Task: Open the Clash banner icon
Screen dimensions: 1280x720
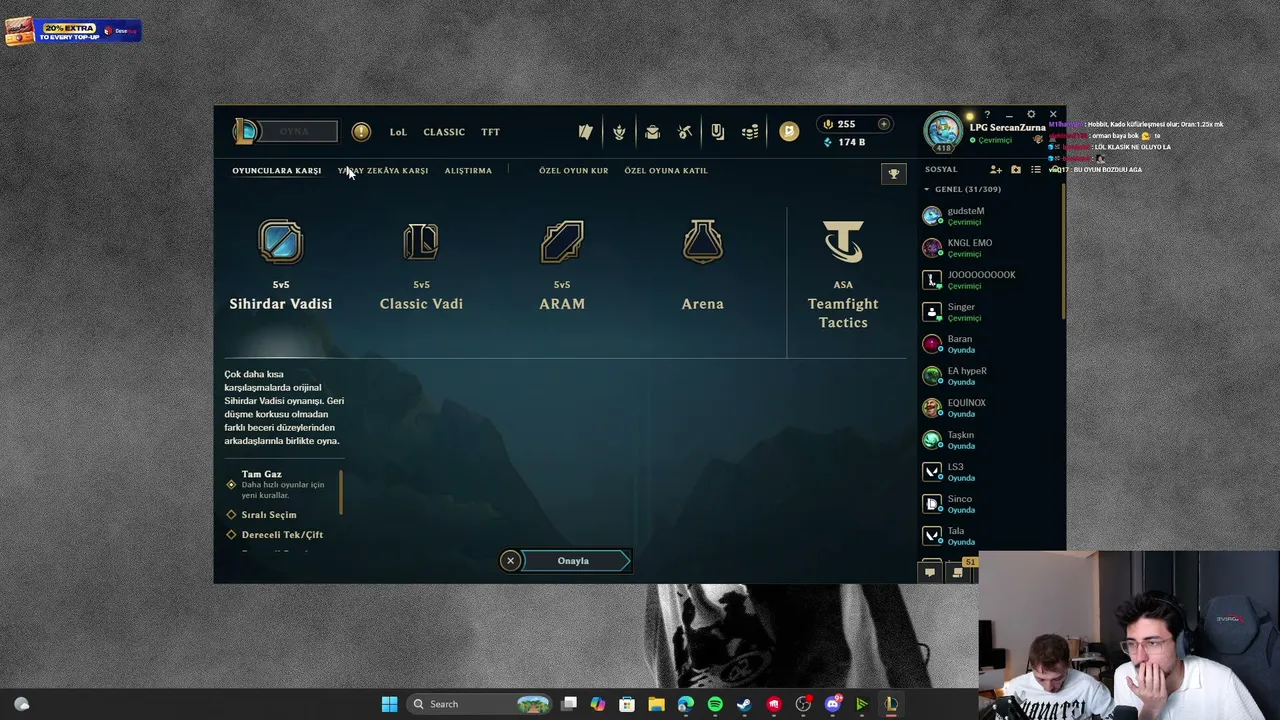Action: pos(717,132)
